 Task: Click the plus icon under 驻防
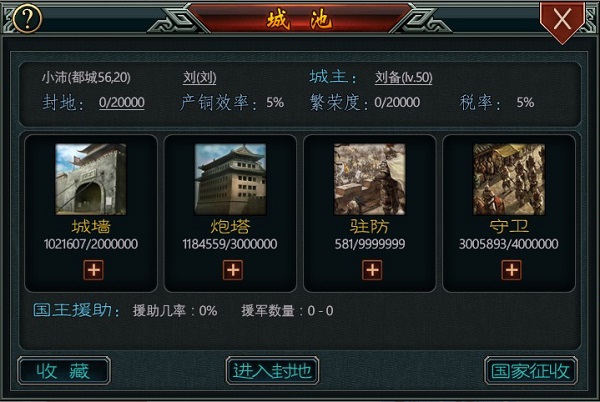click(372, 270)
